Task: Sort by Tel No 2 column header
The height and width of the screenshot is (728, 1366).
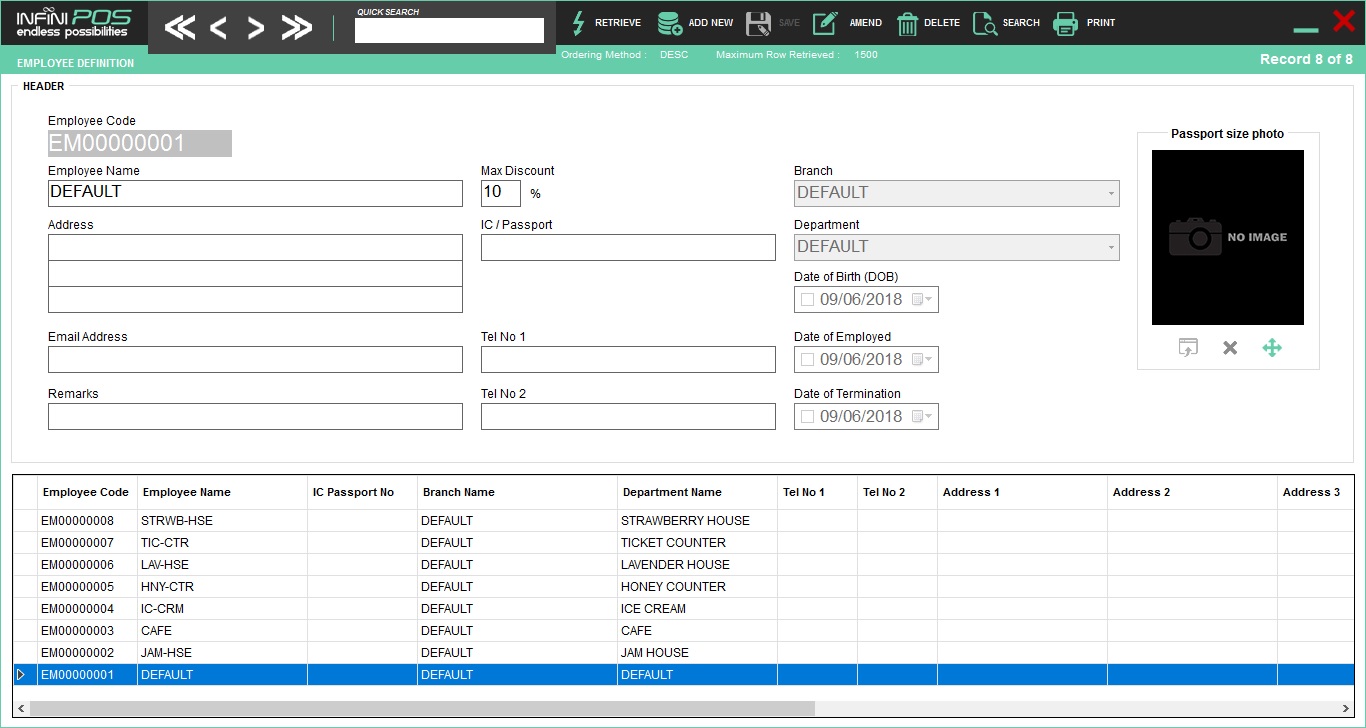Action: click(897, 492)
